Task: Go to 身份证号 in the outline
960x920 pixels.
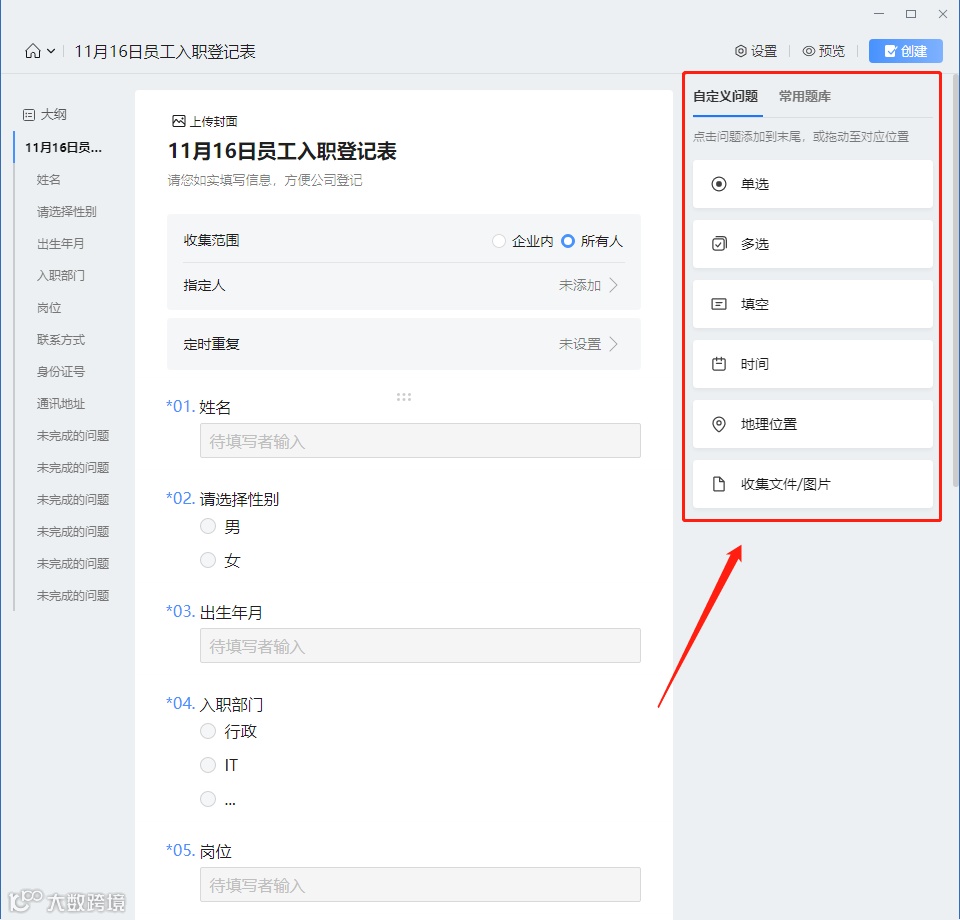Action: point(61,372)
